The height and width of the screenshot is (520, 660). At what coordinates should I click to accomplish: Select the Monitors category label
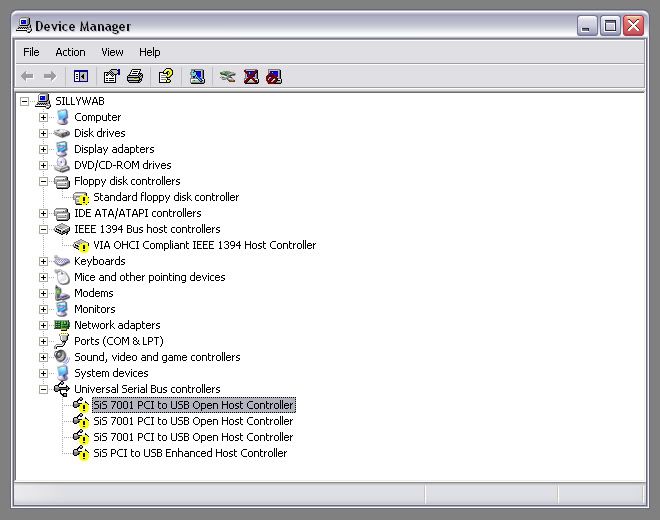[x=95, y=309]
